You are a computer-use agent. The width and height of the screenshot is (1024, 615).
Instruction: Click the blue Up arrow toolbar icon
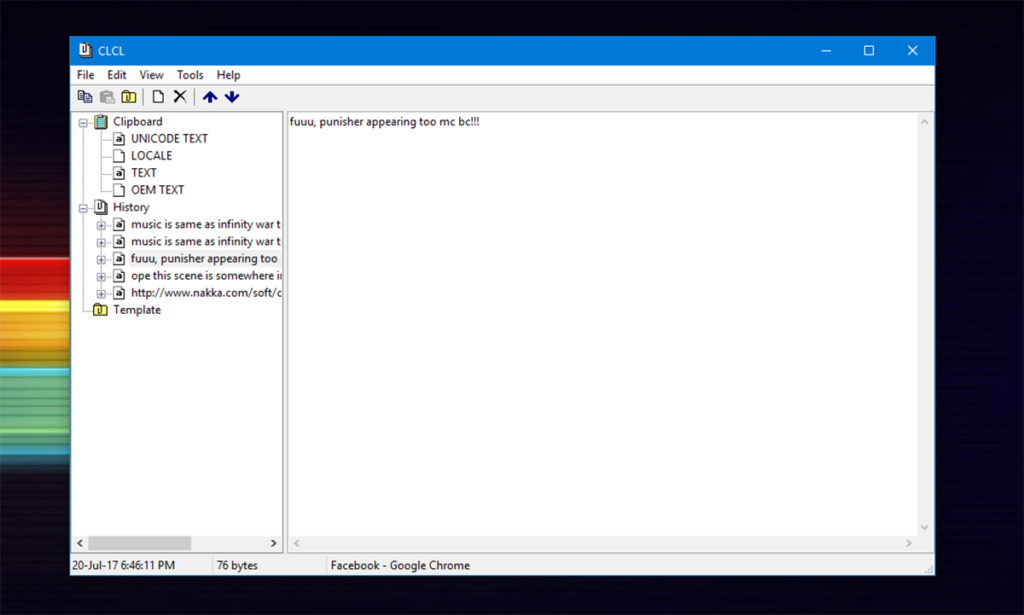(x=209, y=96)
